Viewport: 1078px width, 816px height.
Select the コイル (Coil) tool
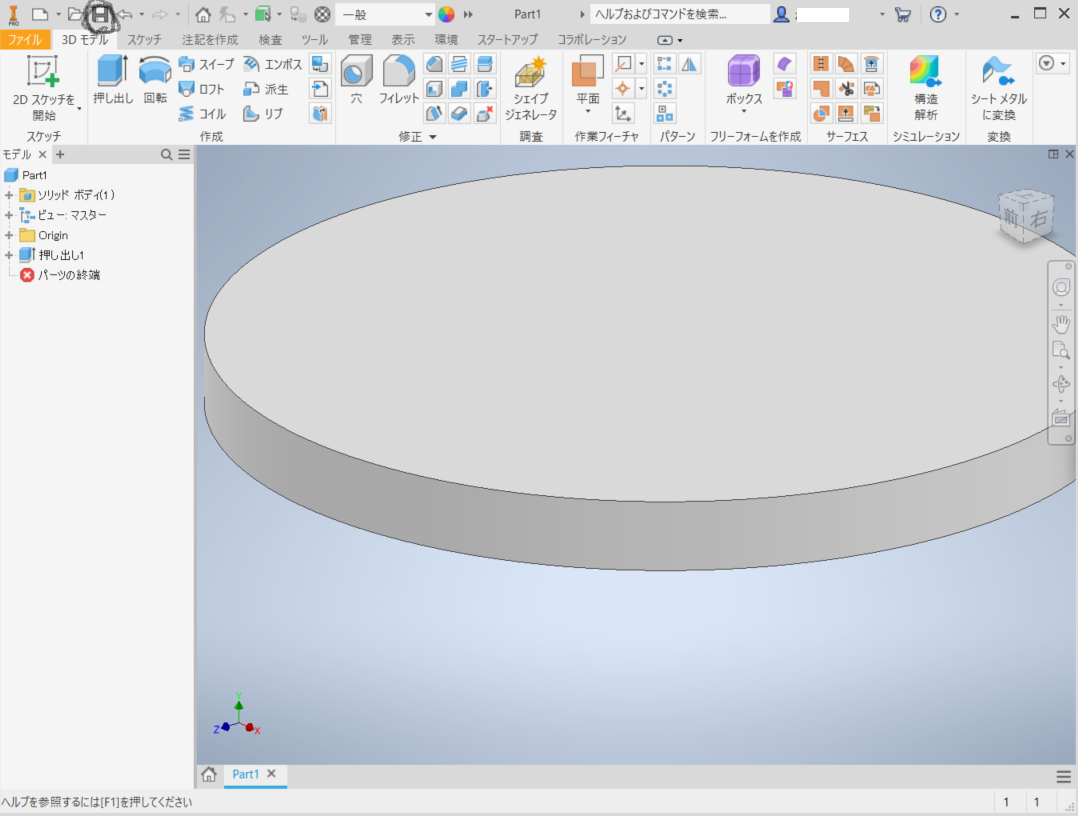point(202,114)
